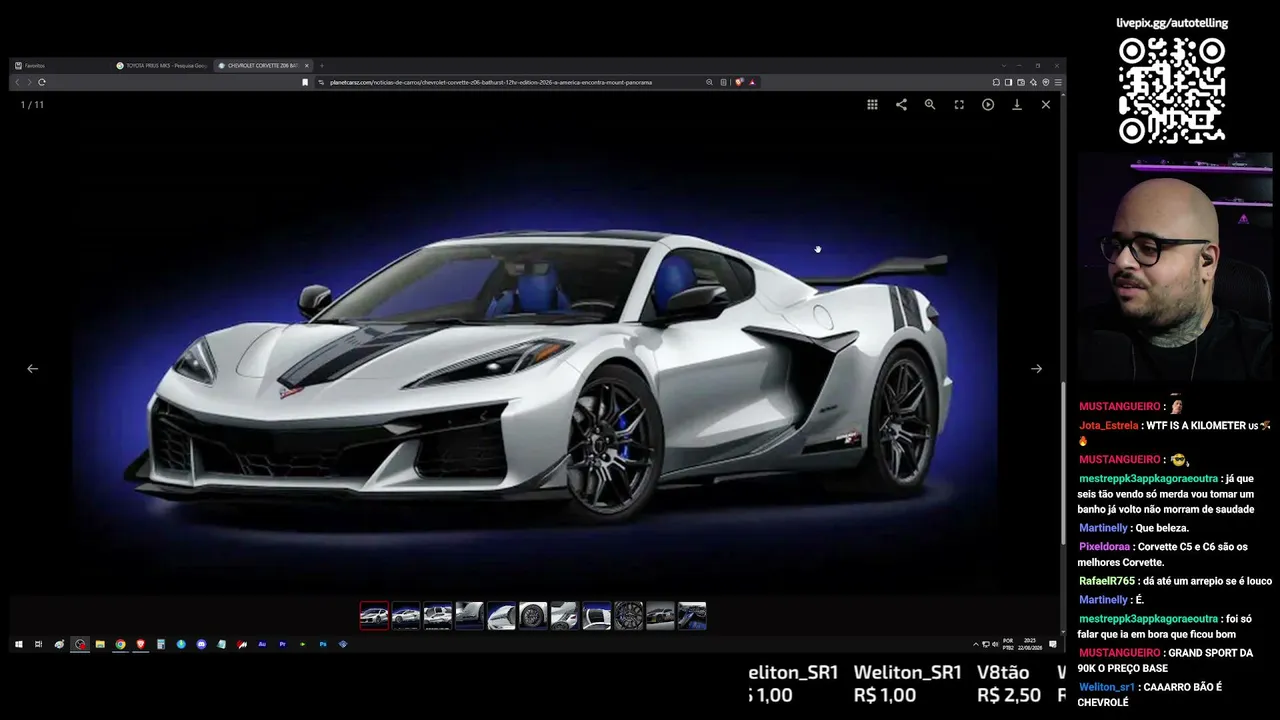The height and width of the screenshot is (720, 1280).
Task: Expand the tab search dropdown chevron
Action: 1004,66
